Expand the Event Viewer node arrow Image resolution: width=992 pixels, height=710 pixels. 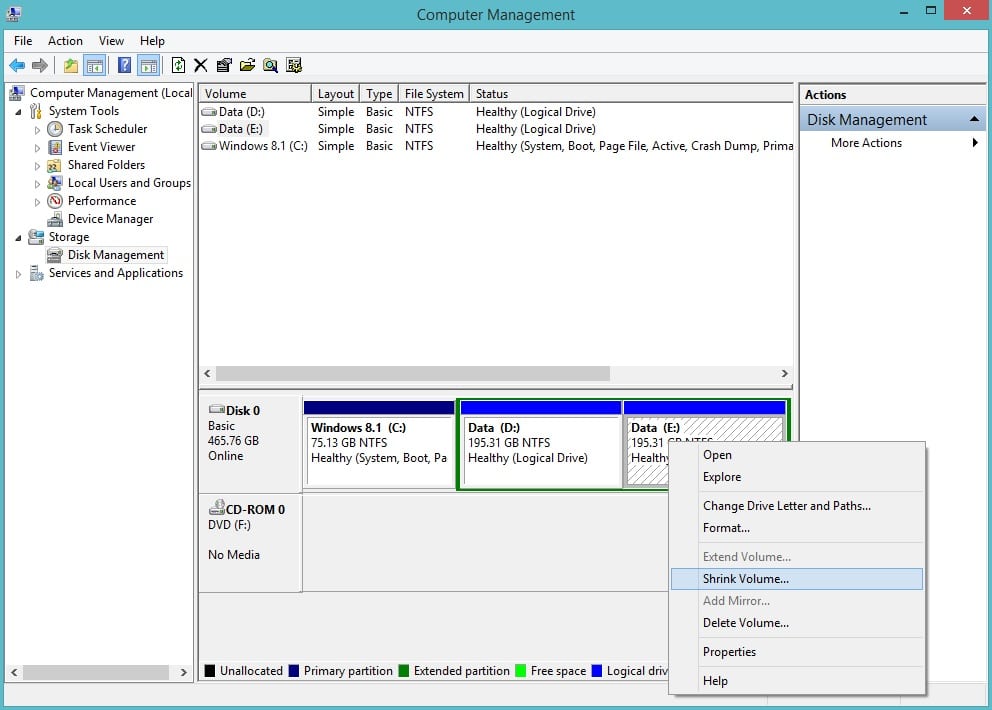(x=37, y=148)
